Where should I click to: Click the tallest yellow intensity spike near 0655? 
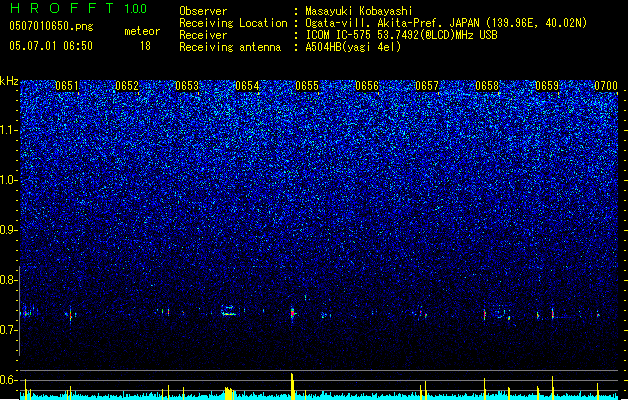[x=292, y=386]
